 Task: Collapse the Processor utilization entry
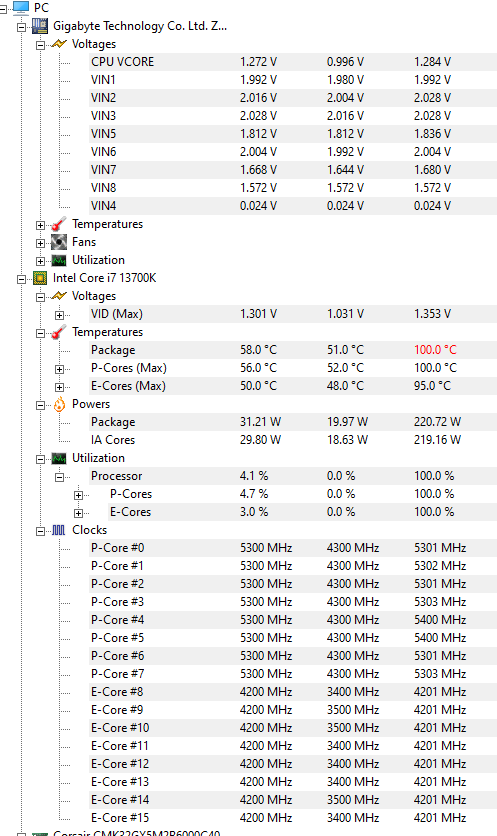point(60,477)
